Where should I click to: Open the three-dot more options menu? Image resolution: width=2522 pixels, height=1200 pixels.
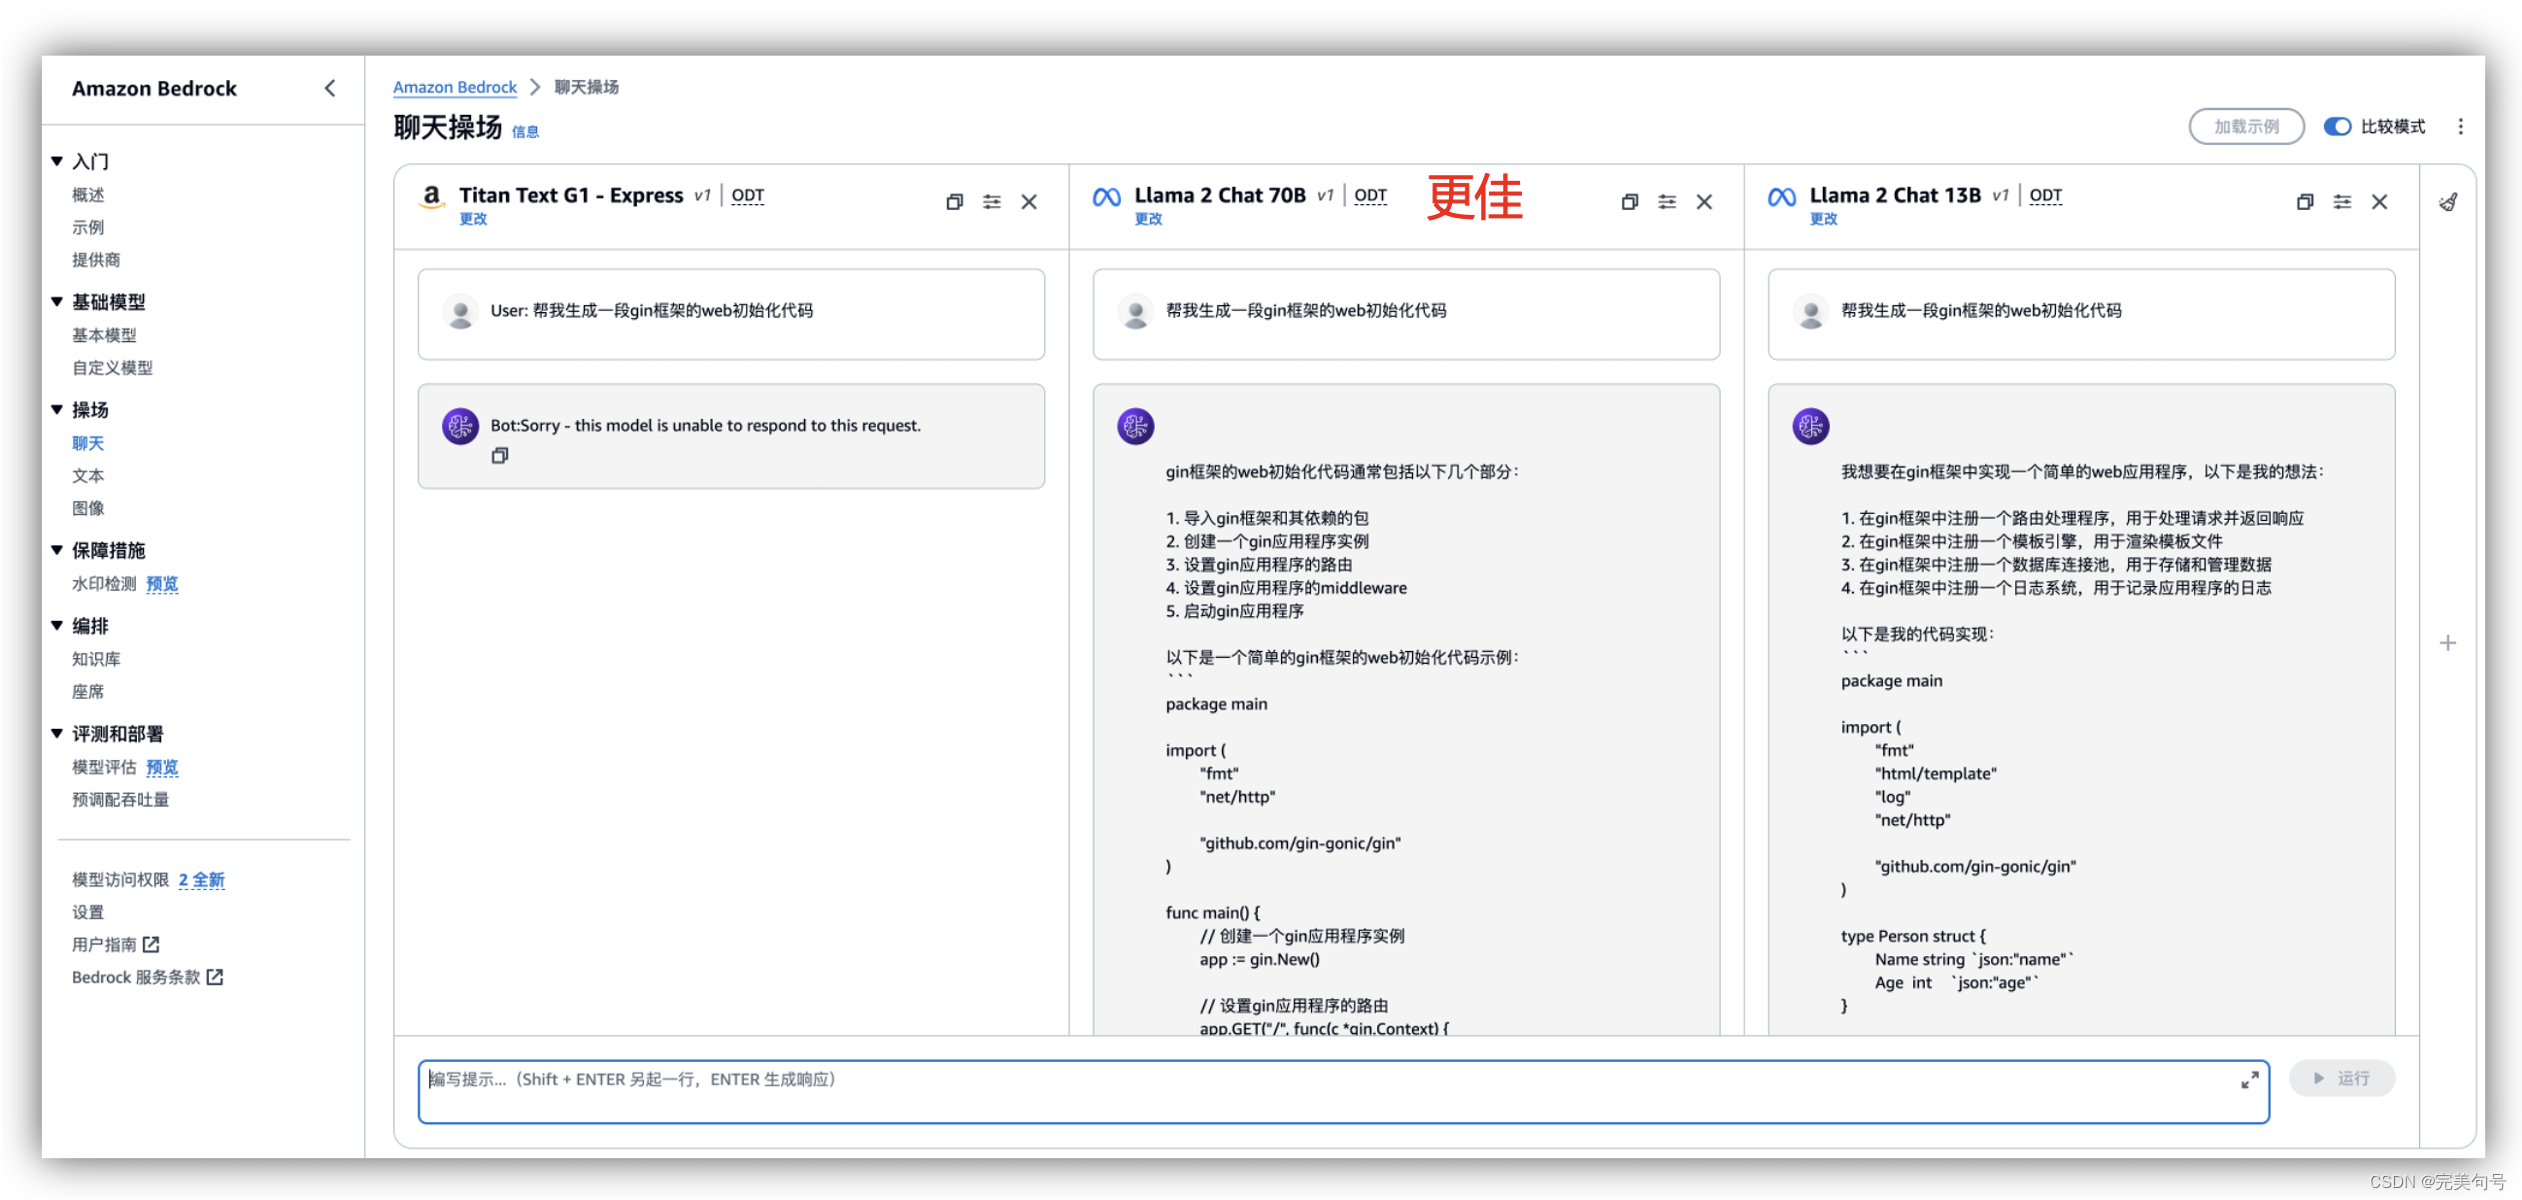tap(2460, 126)
